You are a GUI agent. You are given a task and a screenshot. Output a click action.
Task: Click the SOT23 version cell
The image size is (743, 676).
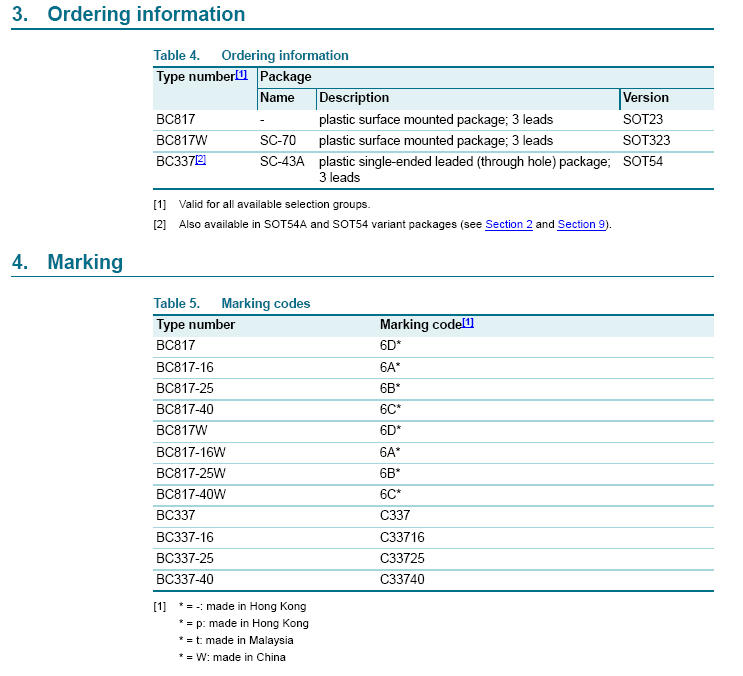[642, 119]
